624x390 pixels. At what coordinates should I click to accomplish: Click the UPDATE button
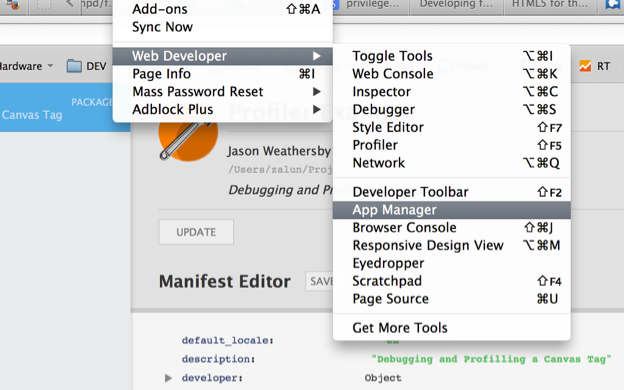[x=196, y=232]
